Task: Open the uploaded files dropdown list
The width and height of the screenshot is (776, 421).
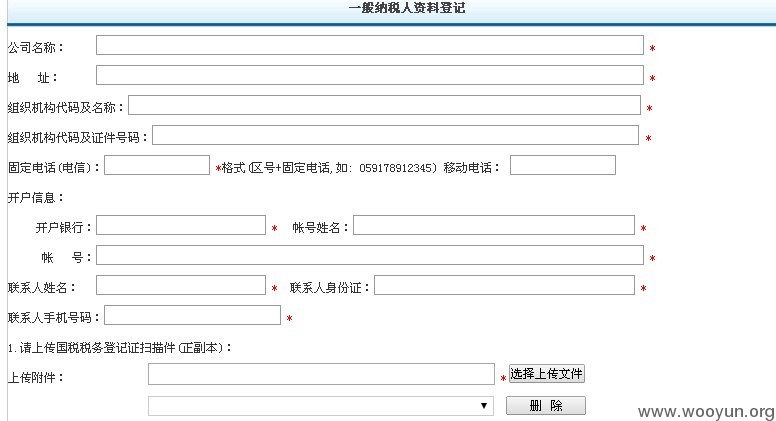Action: [321, 406]
